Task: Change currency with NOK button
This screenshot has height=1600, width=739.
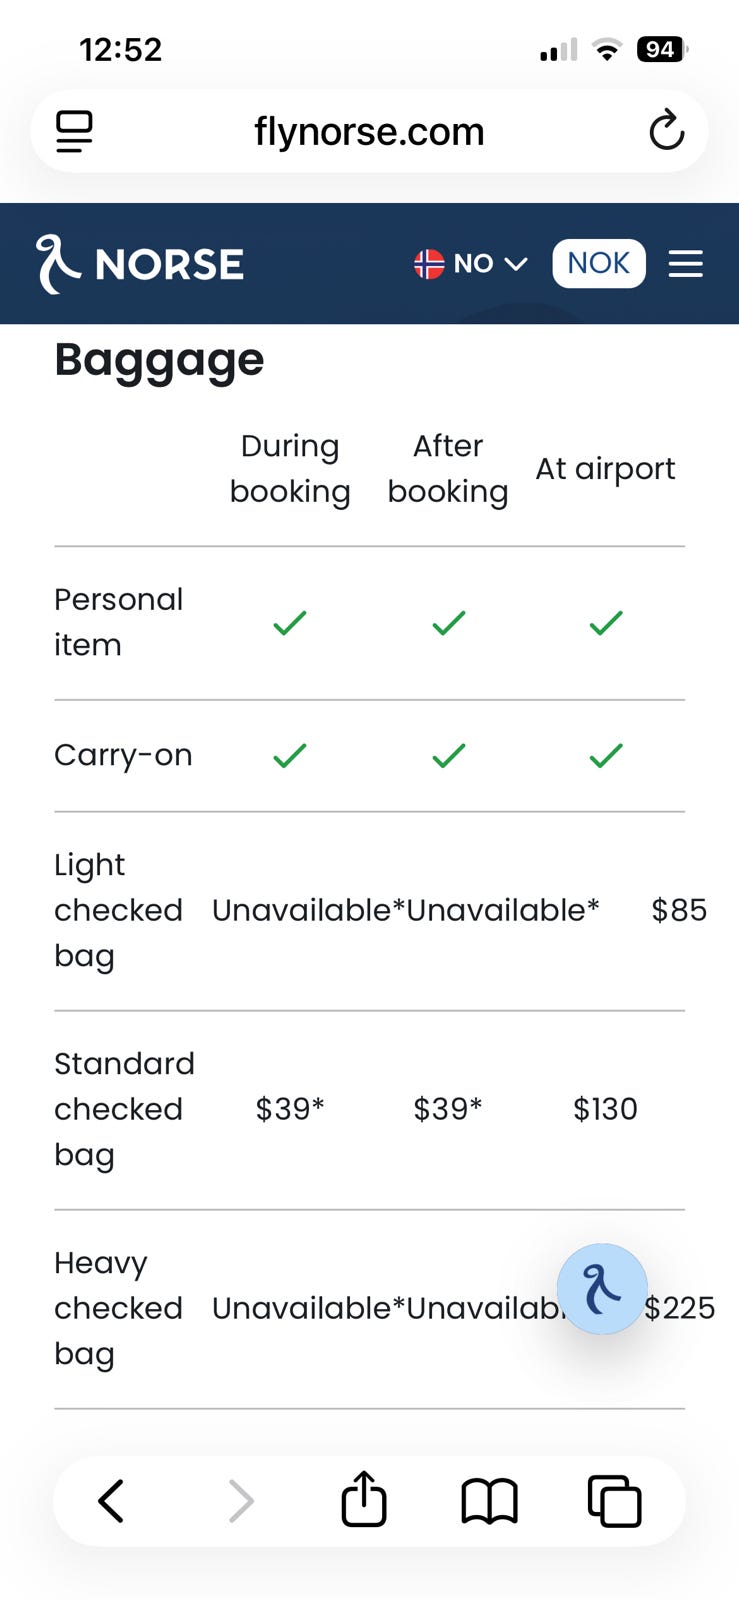Action: (598, 263)
